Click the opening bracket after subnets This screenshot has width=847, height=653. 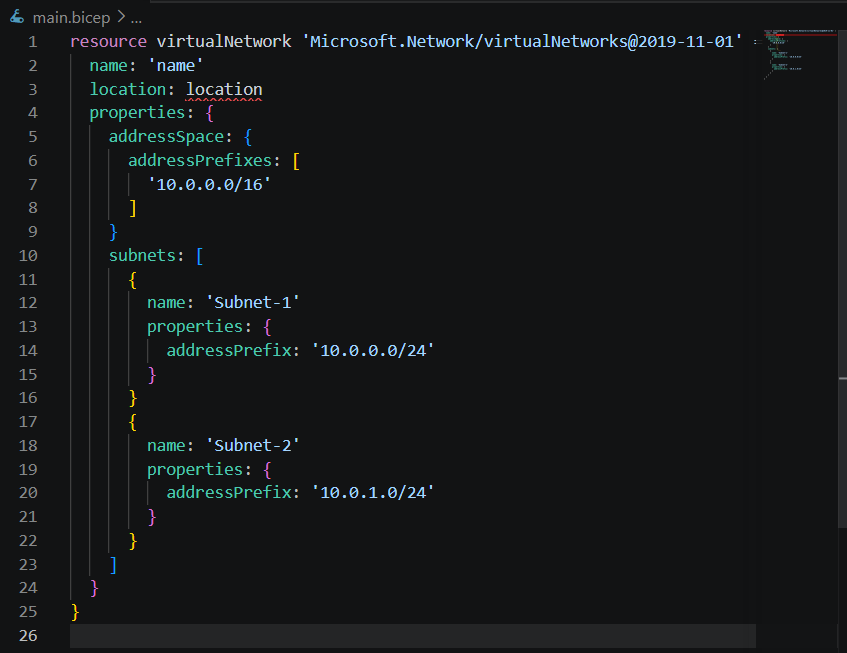click(199, 255)
